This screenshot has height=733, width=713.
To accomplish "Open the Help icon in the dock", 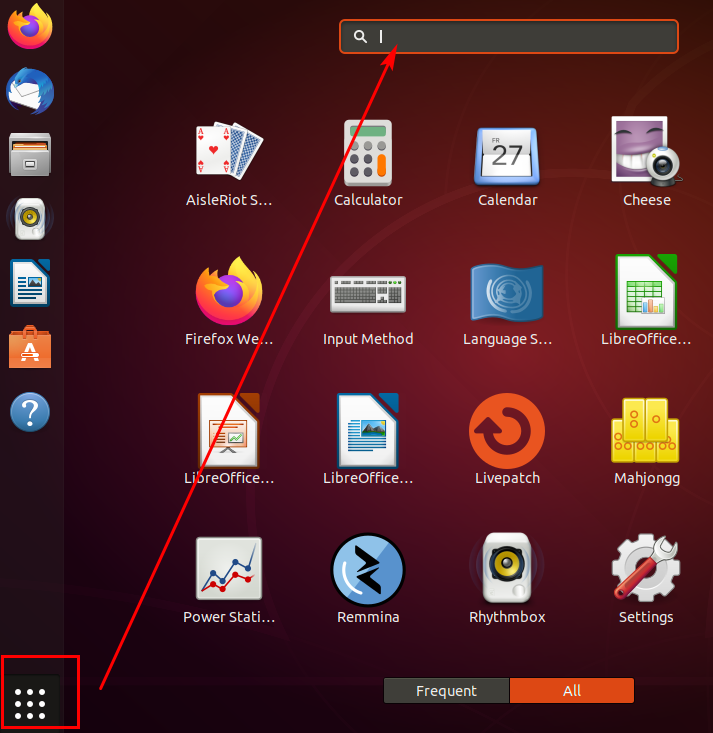I will click(x=30, y=411).
